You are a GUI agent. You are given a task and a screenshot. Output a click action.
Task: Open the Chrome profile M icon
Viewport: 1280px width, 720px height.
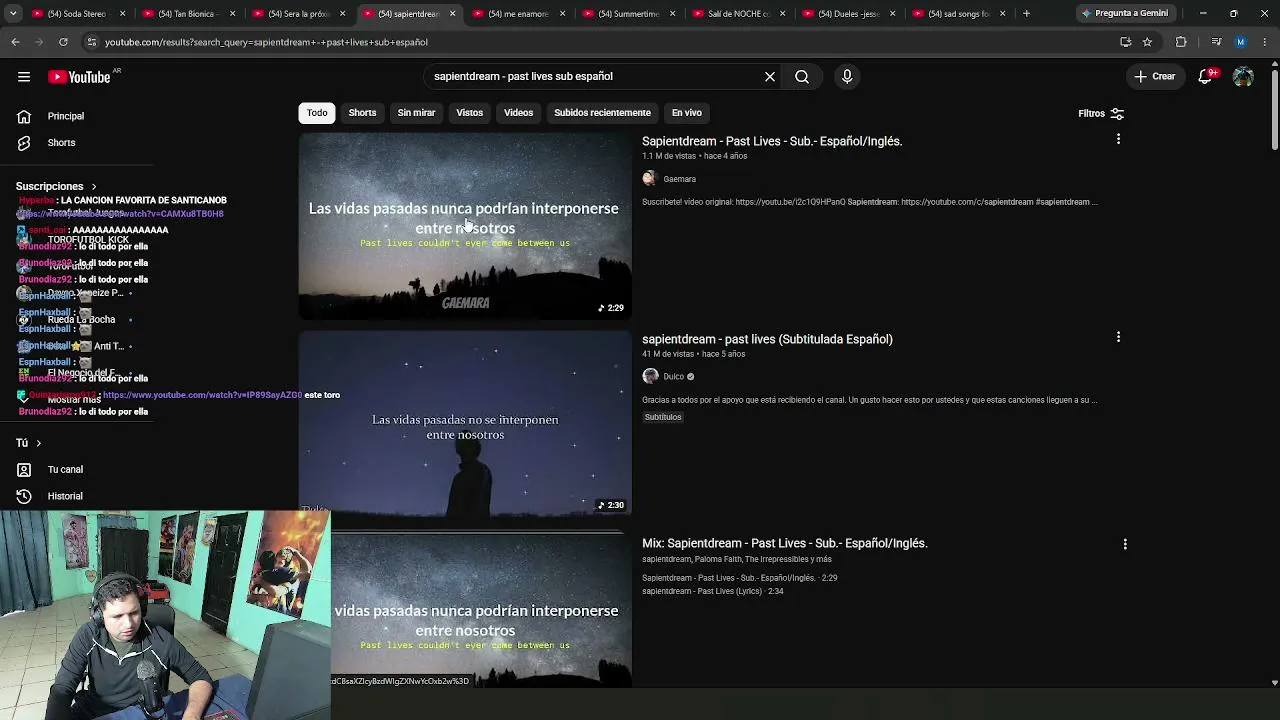click(x=1241, y=42)
